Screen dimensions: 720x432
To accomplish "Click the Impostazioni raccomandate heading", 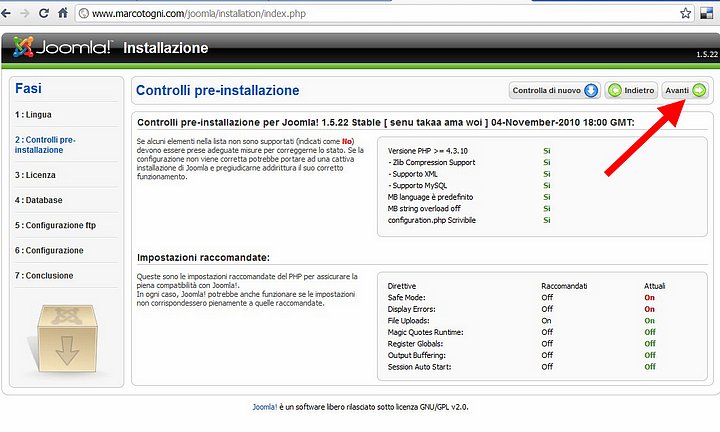I will point(203,258).
